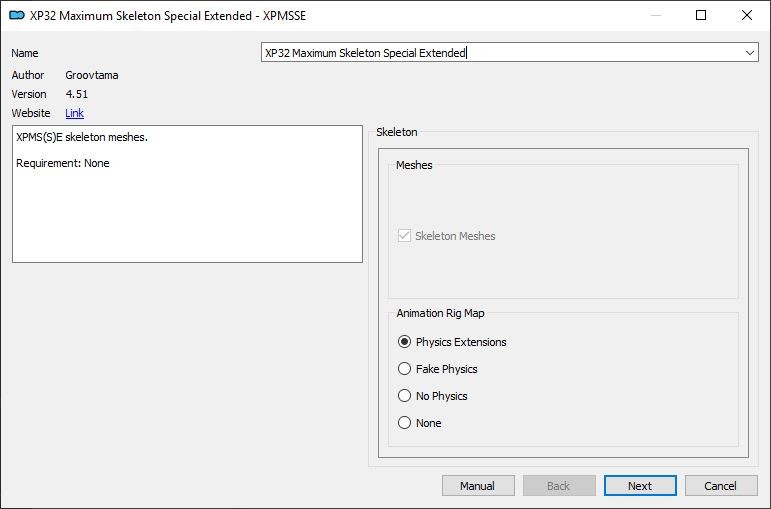Screen dimensions: 771x509
Task: Select the No Physics option
Action: tap(433, 396)
